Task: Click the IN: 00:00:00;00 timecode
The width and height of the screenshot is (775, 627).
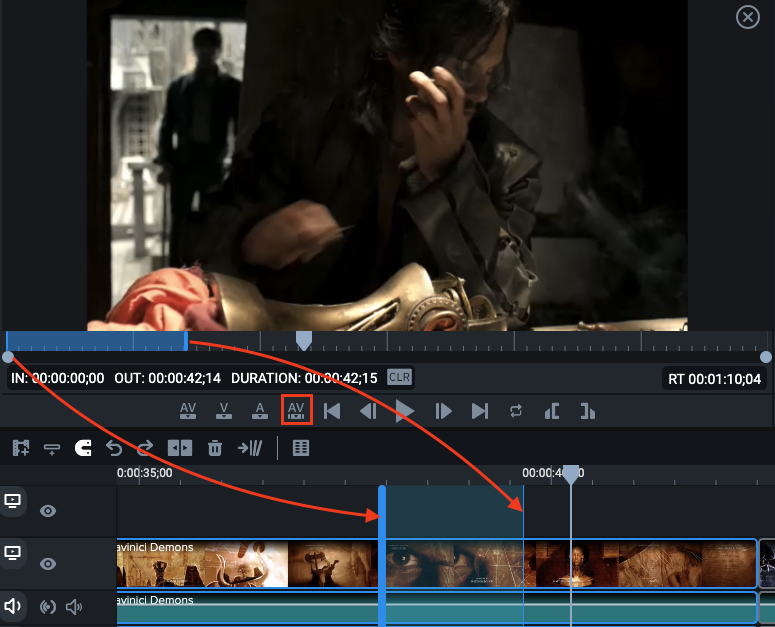Action: pyautogui.click(x=58, y=378)
